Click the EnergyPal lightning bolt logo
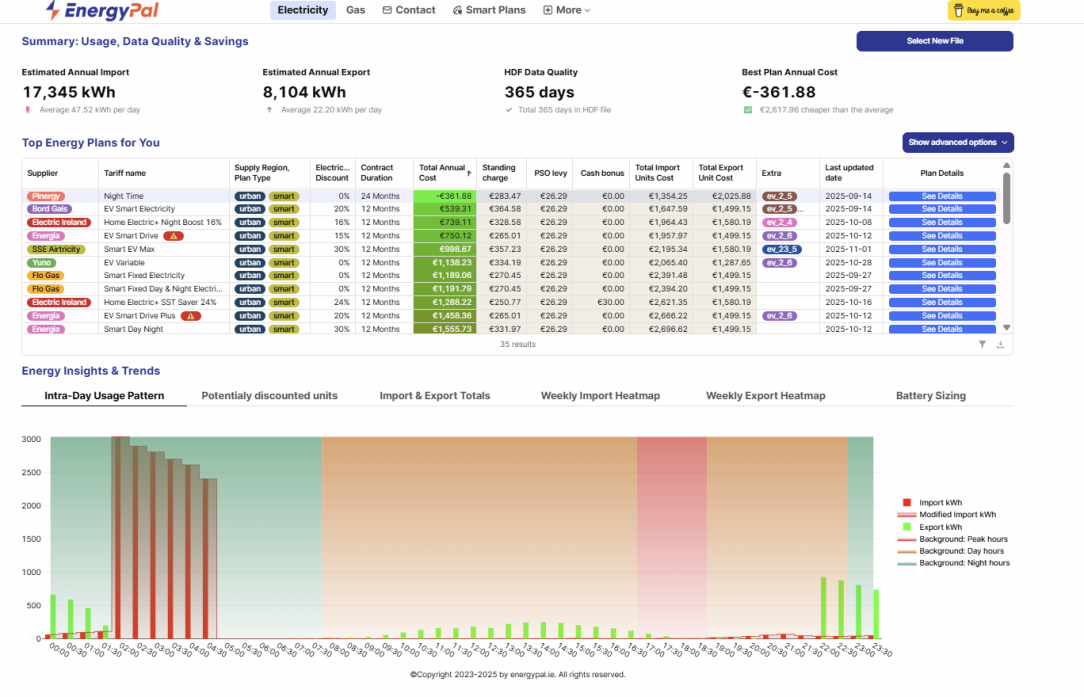The image size is (1084, 697). pyautogui.click(x=53, y=10)
